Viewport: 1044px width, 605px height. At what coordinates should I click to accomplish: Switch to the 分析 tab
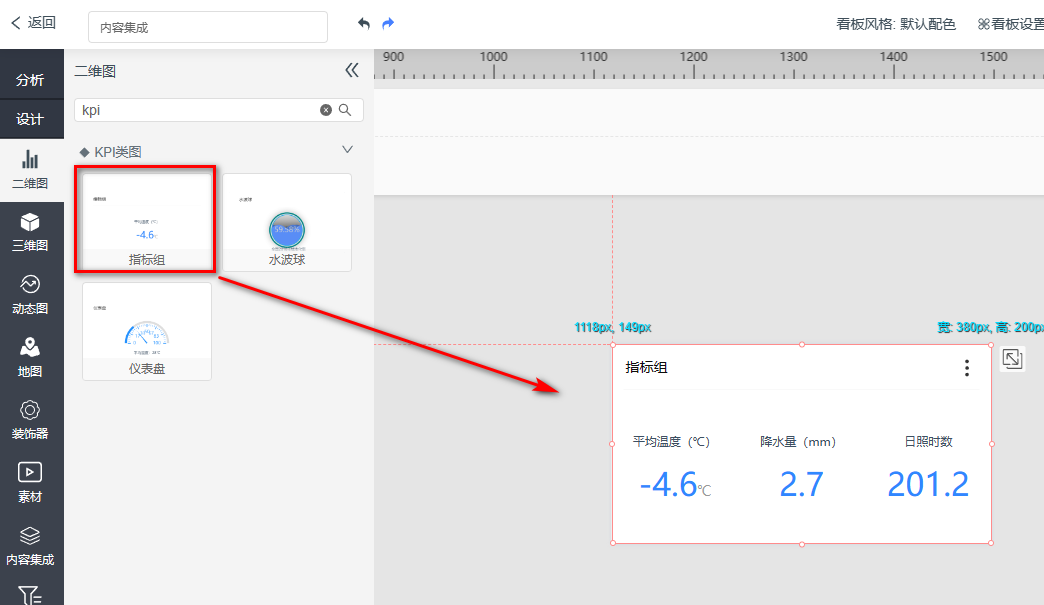[x=30, y=80]
